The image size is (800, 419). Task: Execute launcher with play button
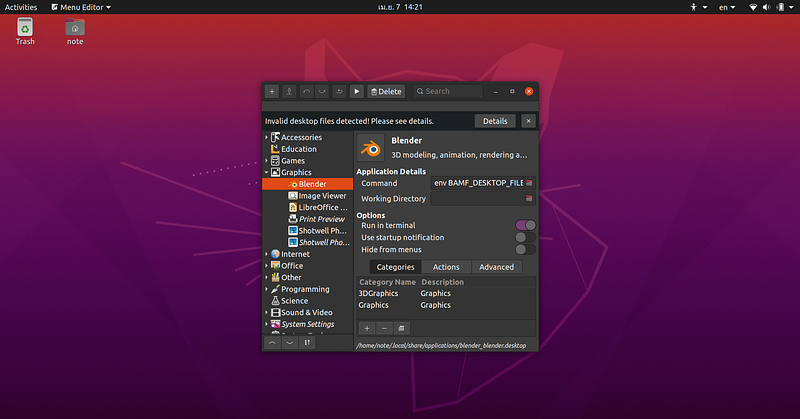(x=357, y=91)
